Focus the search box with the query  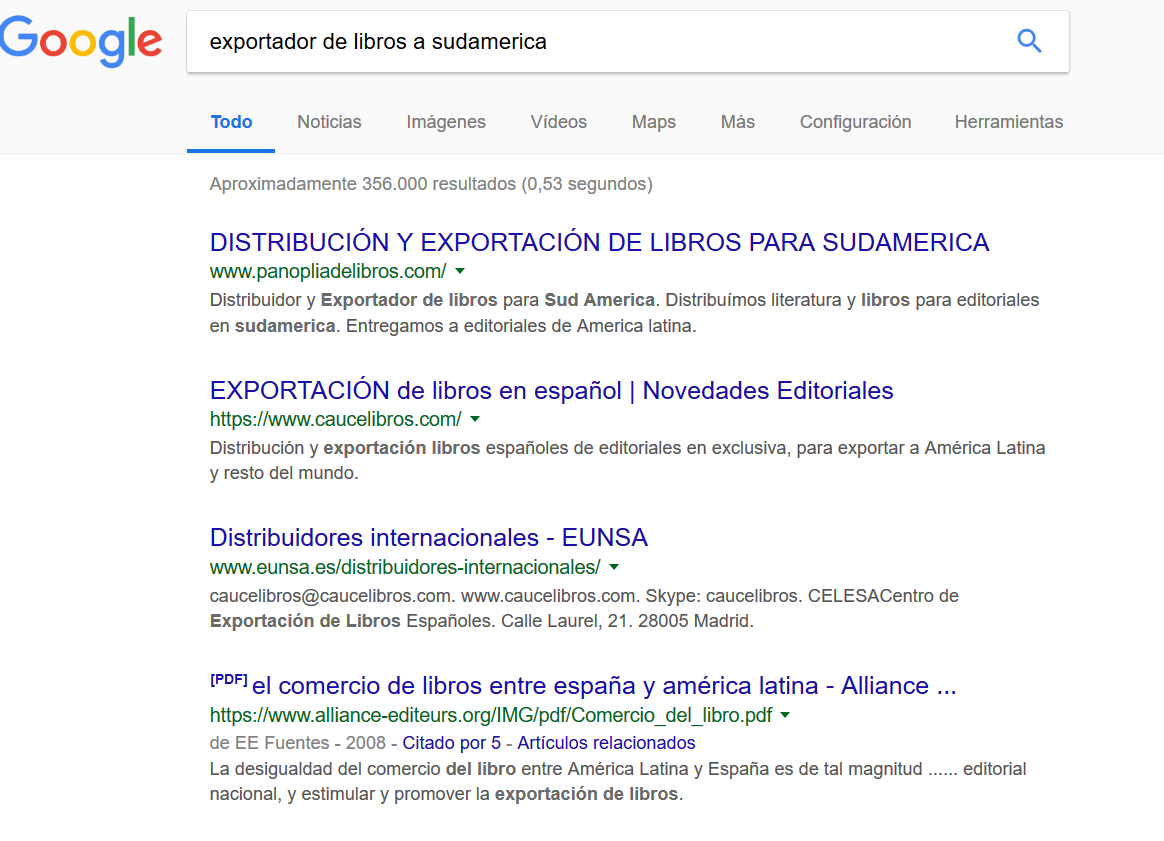pyautogui.click(x=627, y=42)
